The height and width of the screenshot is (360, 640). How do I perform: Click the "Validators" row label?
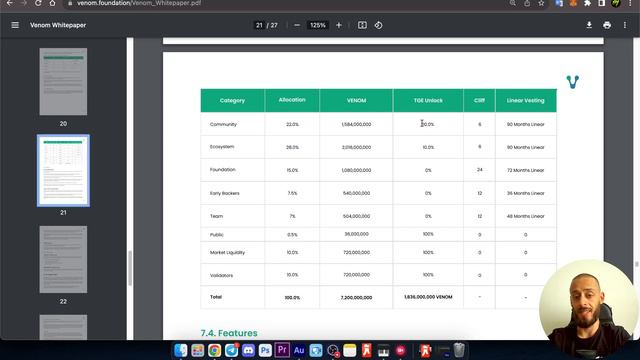[x=221, y=275]
